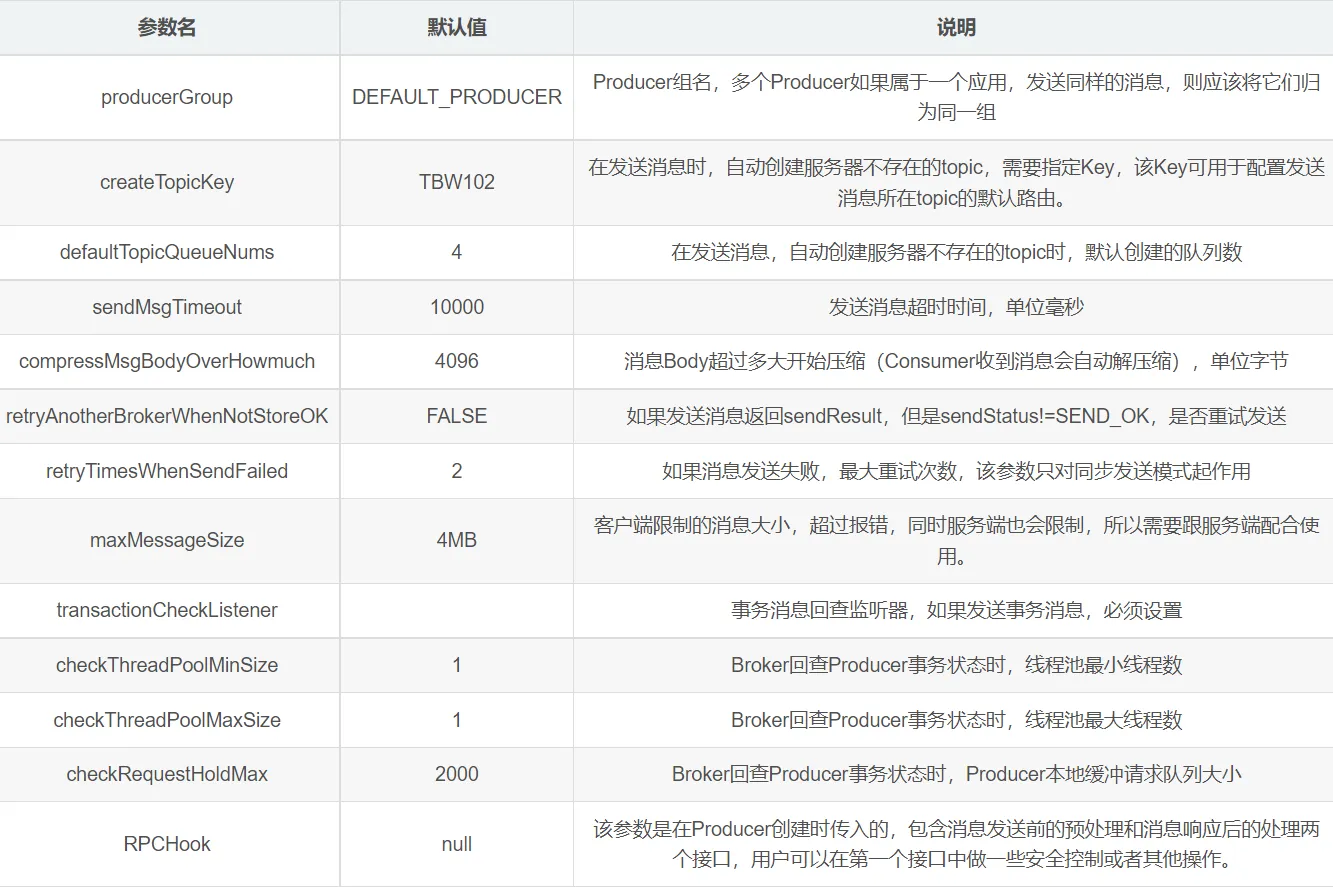Click the 4096 default value
The height and width of the screenshot is (887, 1333).
point(457,361)
